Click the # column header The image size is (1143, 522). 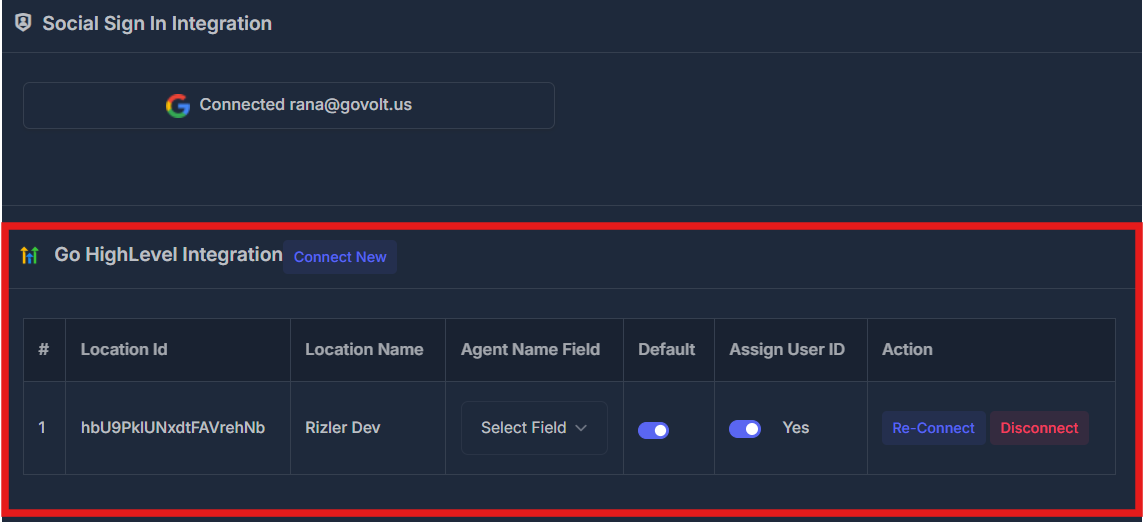click(x=44, y=349)
